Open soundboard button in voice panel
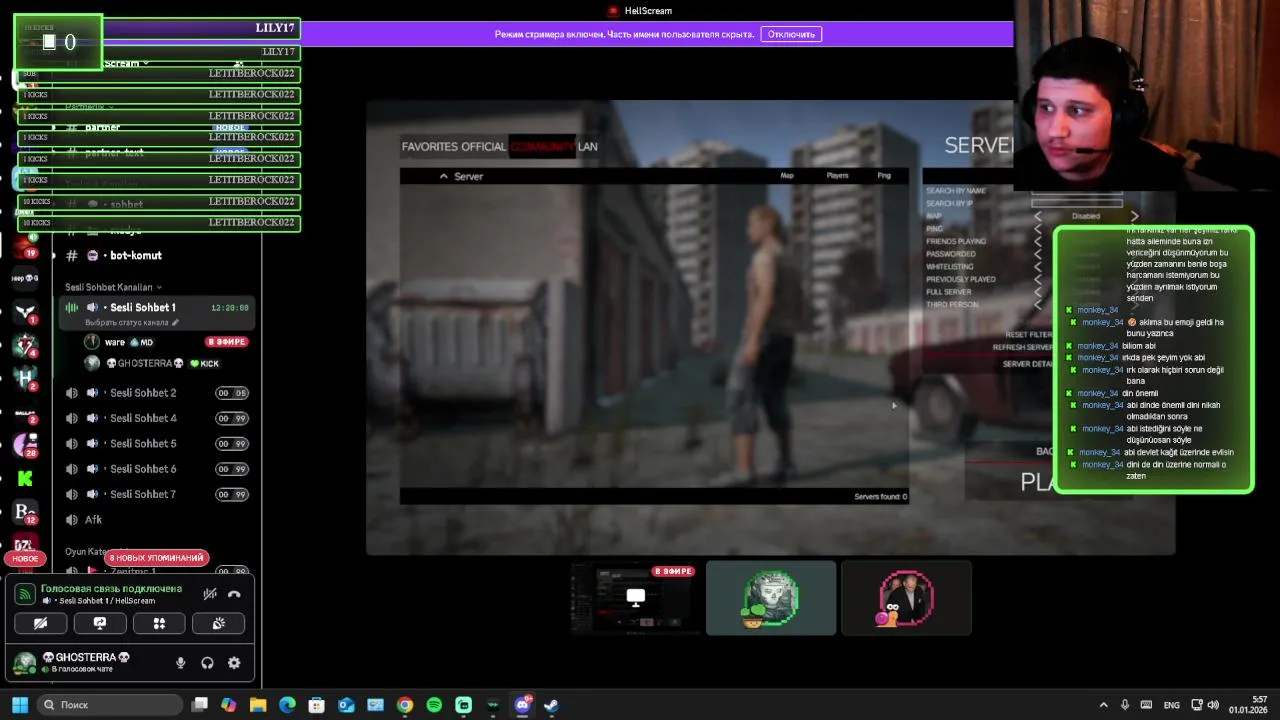Viewport: 1280px width, 720px height. point(219,623)
